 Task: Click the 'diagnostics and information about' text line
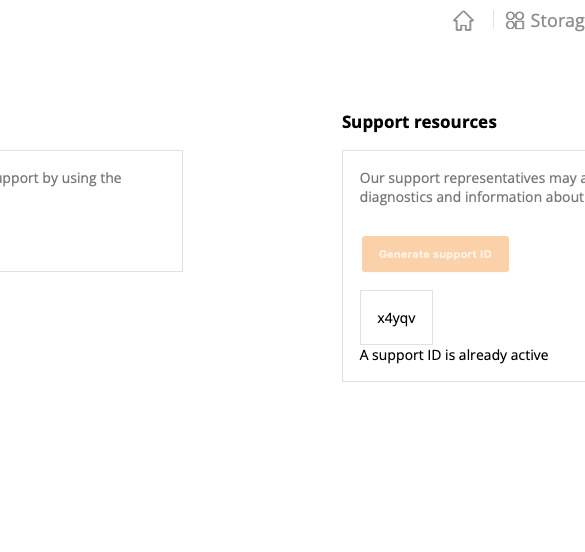point(472,197)
